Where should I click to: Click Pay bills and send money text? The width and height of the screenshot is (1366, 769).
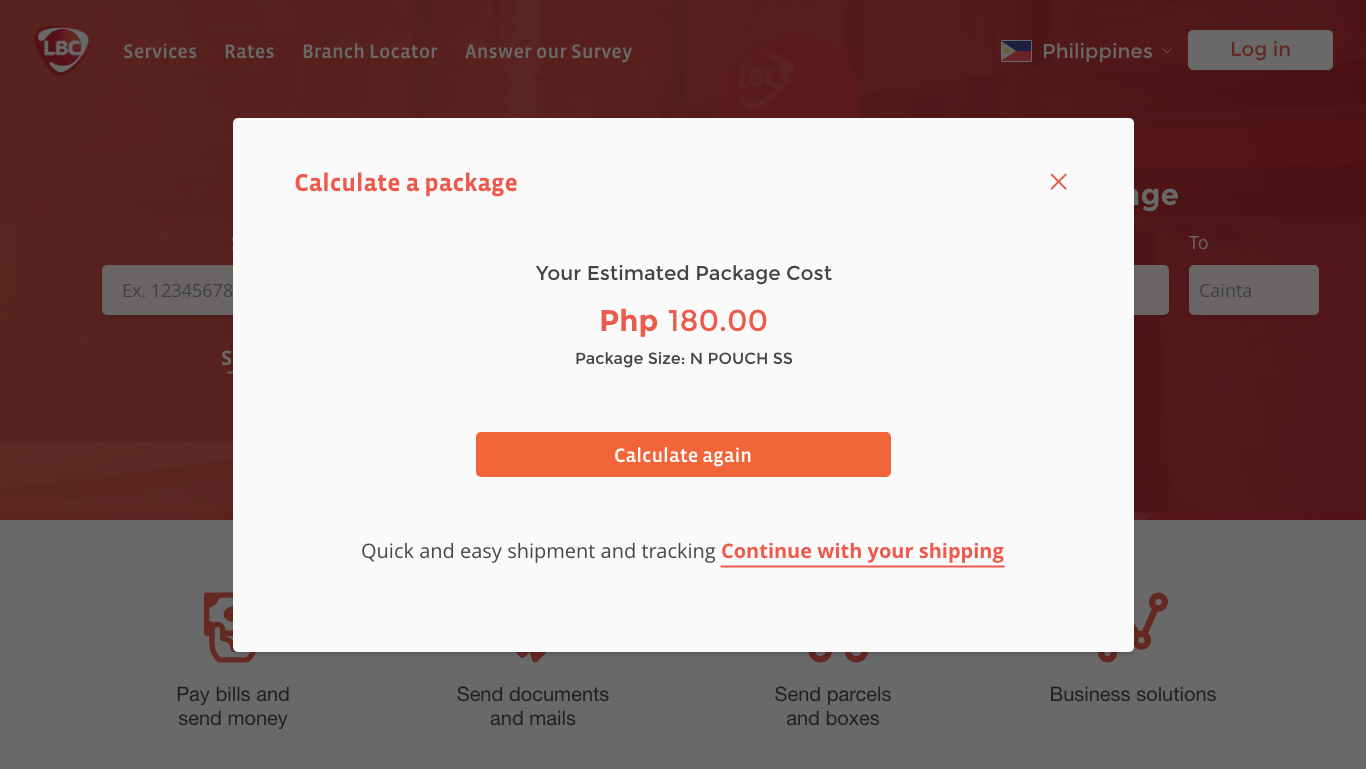tap(233, 706)
